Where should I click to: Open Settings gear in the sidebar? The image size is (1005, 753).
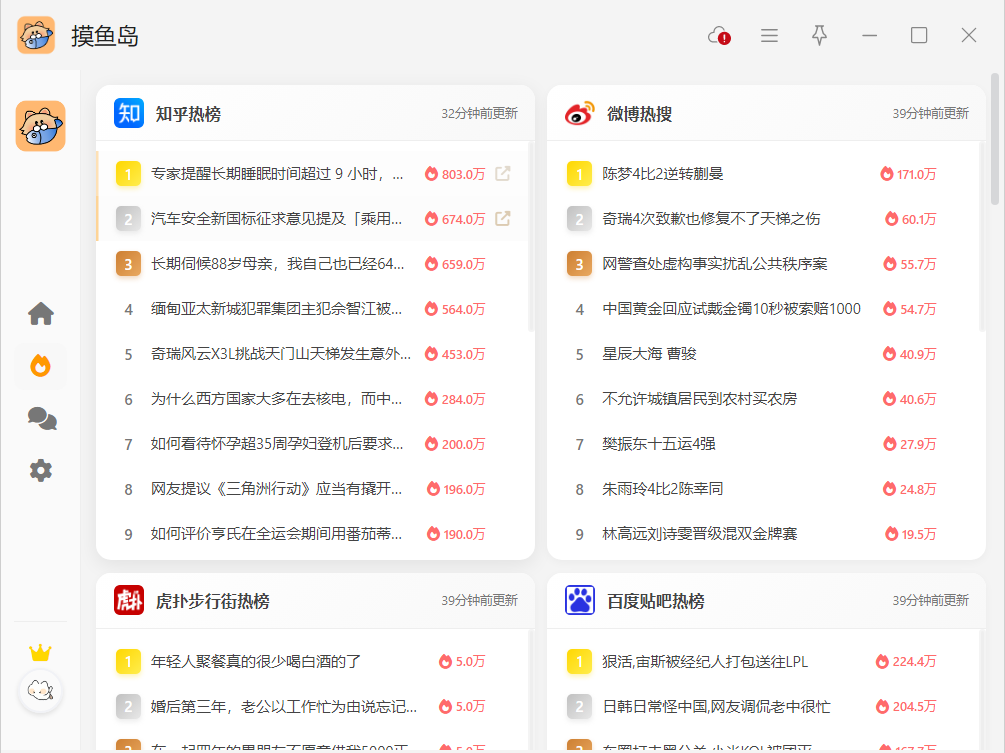point(41,470)
